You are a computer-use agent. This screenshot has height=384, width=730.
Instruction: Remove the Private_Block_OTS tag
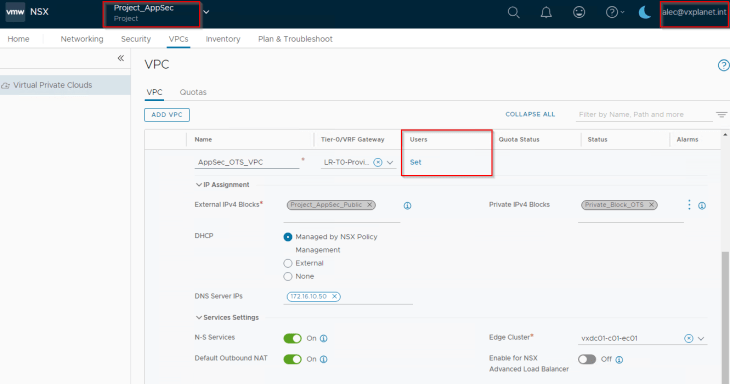pyautogui.click(x=651, y=205)
